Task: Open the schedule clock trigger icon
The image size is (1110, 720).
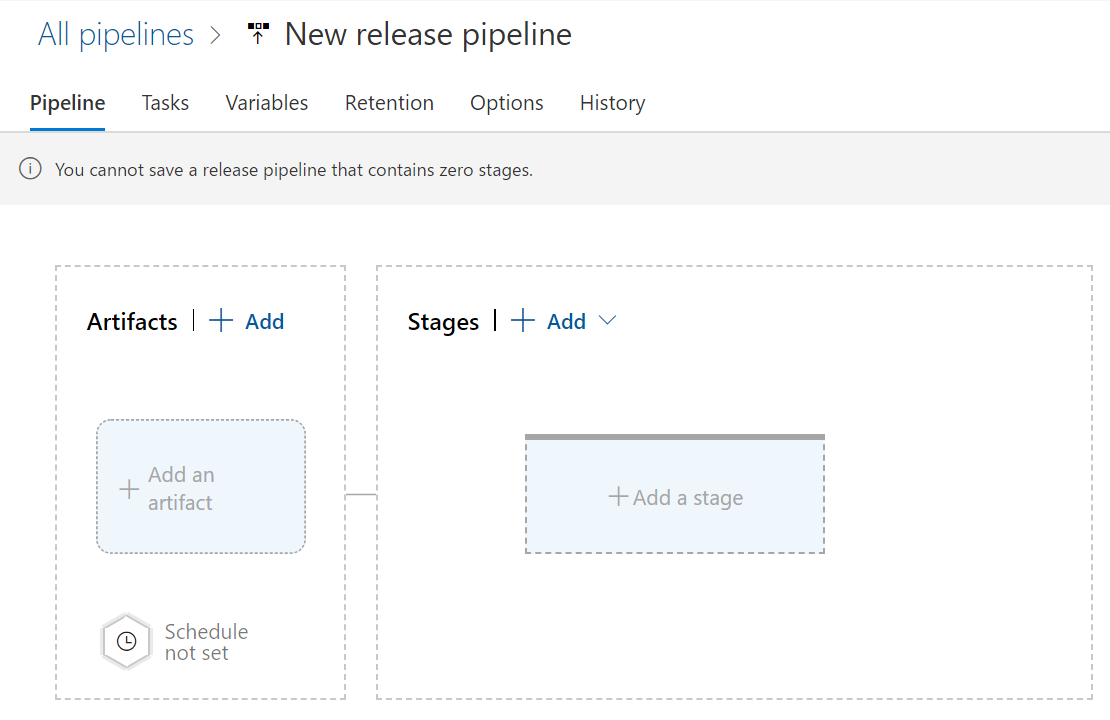Action: [x=127, y=642]
